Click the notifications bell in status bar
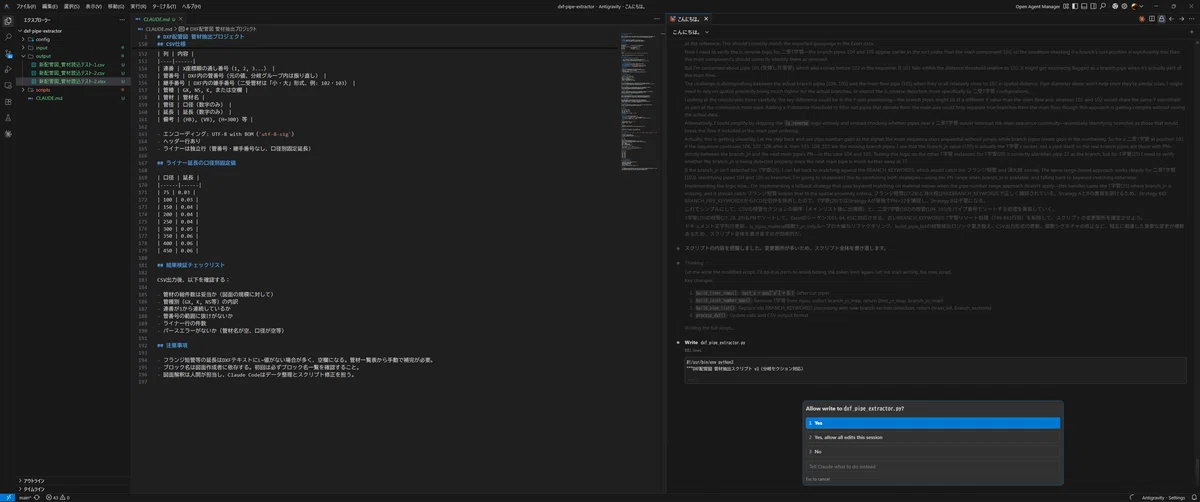The height and width of the screenshot is (502, 1200). point(1192,497)
